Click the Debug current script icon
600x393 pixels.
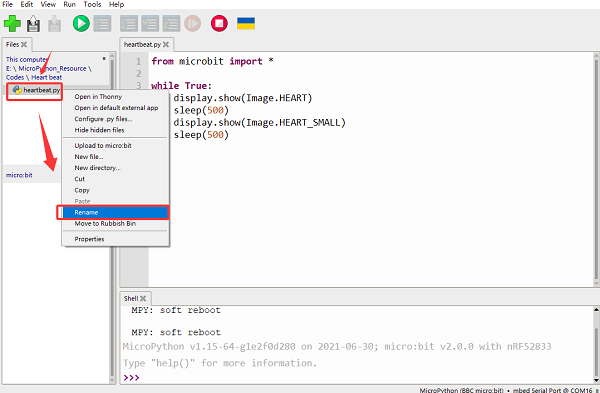coord(102,24)
